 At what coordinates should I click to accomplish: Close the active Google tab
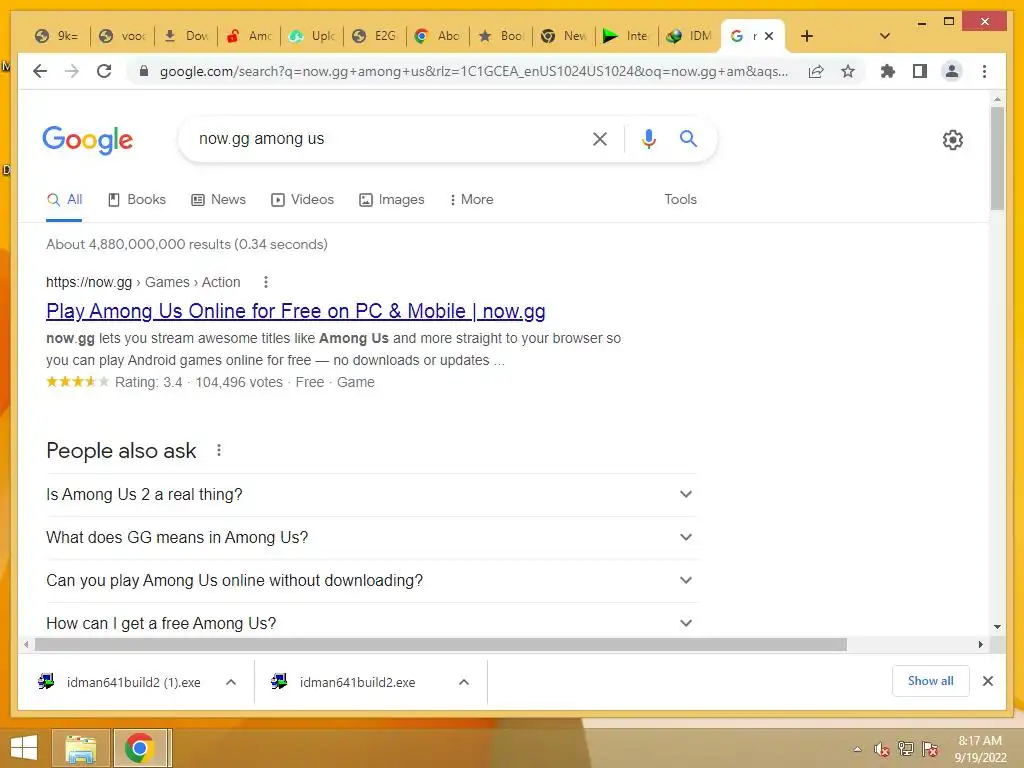769,36
